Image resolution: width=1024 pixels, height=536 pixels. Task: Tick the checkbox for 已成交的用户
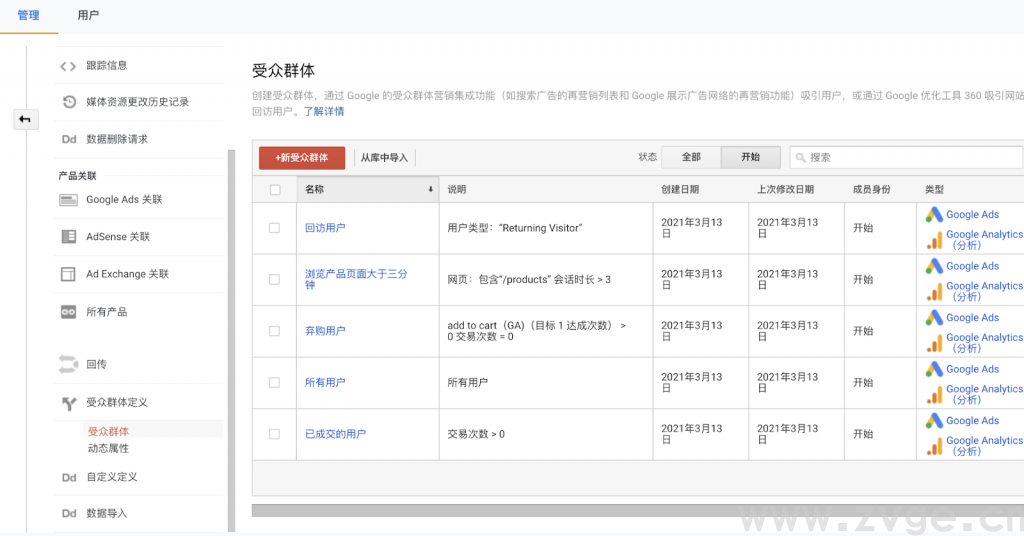(274, 434)
